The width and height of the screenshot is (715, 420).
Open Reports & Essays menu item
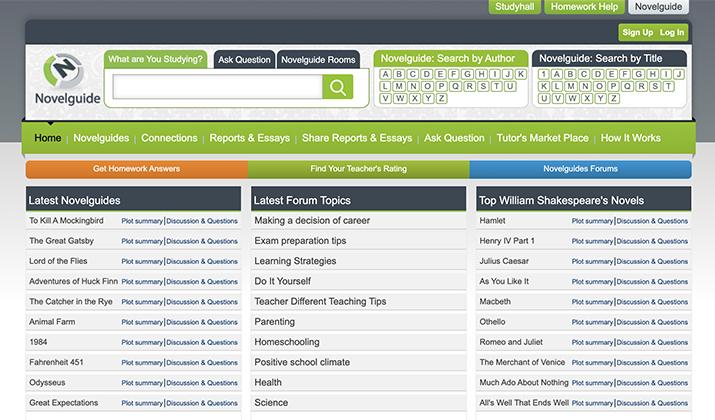(x=249, y=138)
